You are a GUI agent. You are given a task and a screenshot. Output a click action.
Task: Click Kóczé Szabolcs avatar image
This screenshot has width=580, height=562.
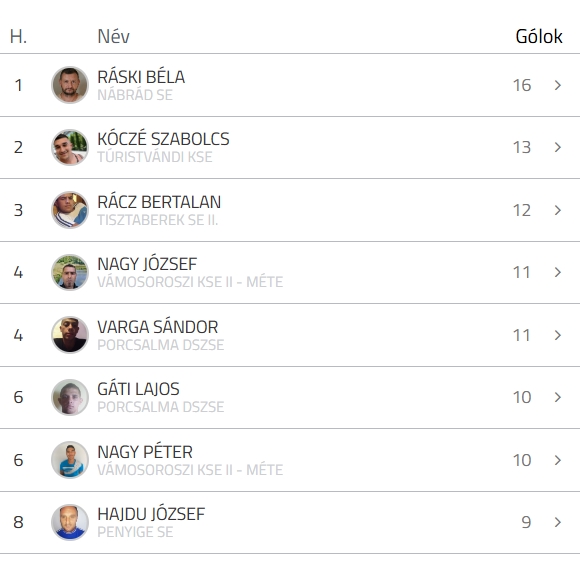coord(70,147)
